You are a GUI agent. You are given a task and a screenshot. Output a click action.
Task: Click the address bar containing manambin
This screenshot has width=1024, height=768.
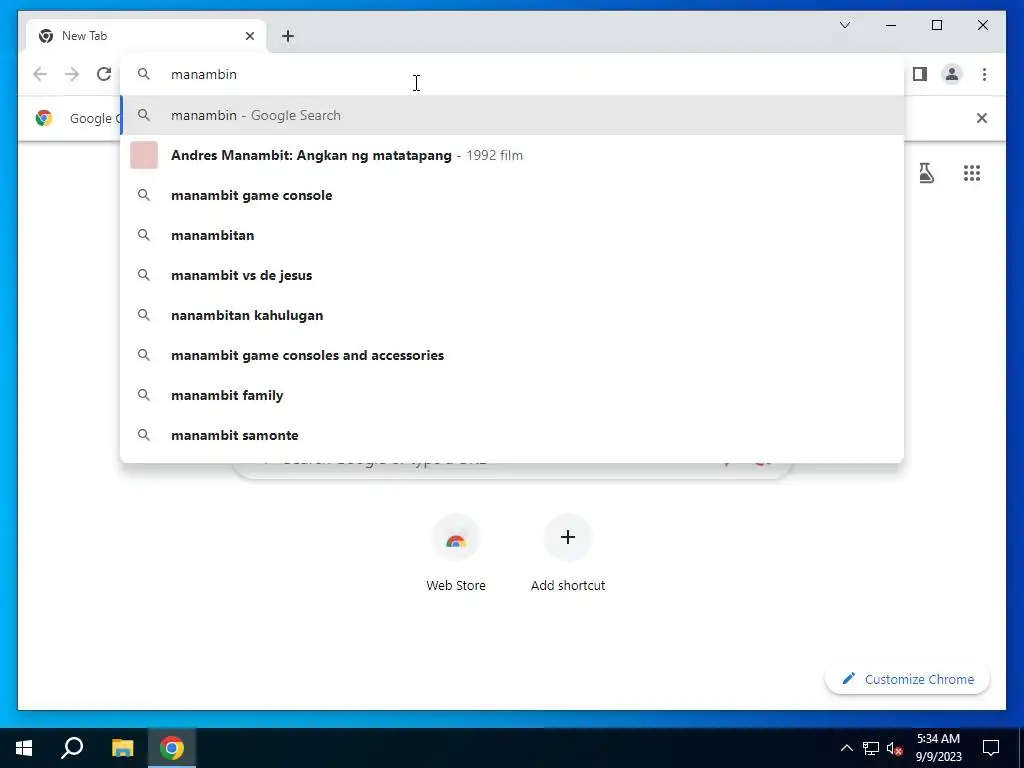[x=513, y=74]
